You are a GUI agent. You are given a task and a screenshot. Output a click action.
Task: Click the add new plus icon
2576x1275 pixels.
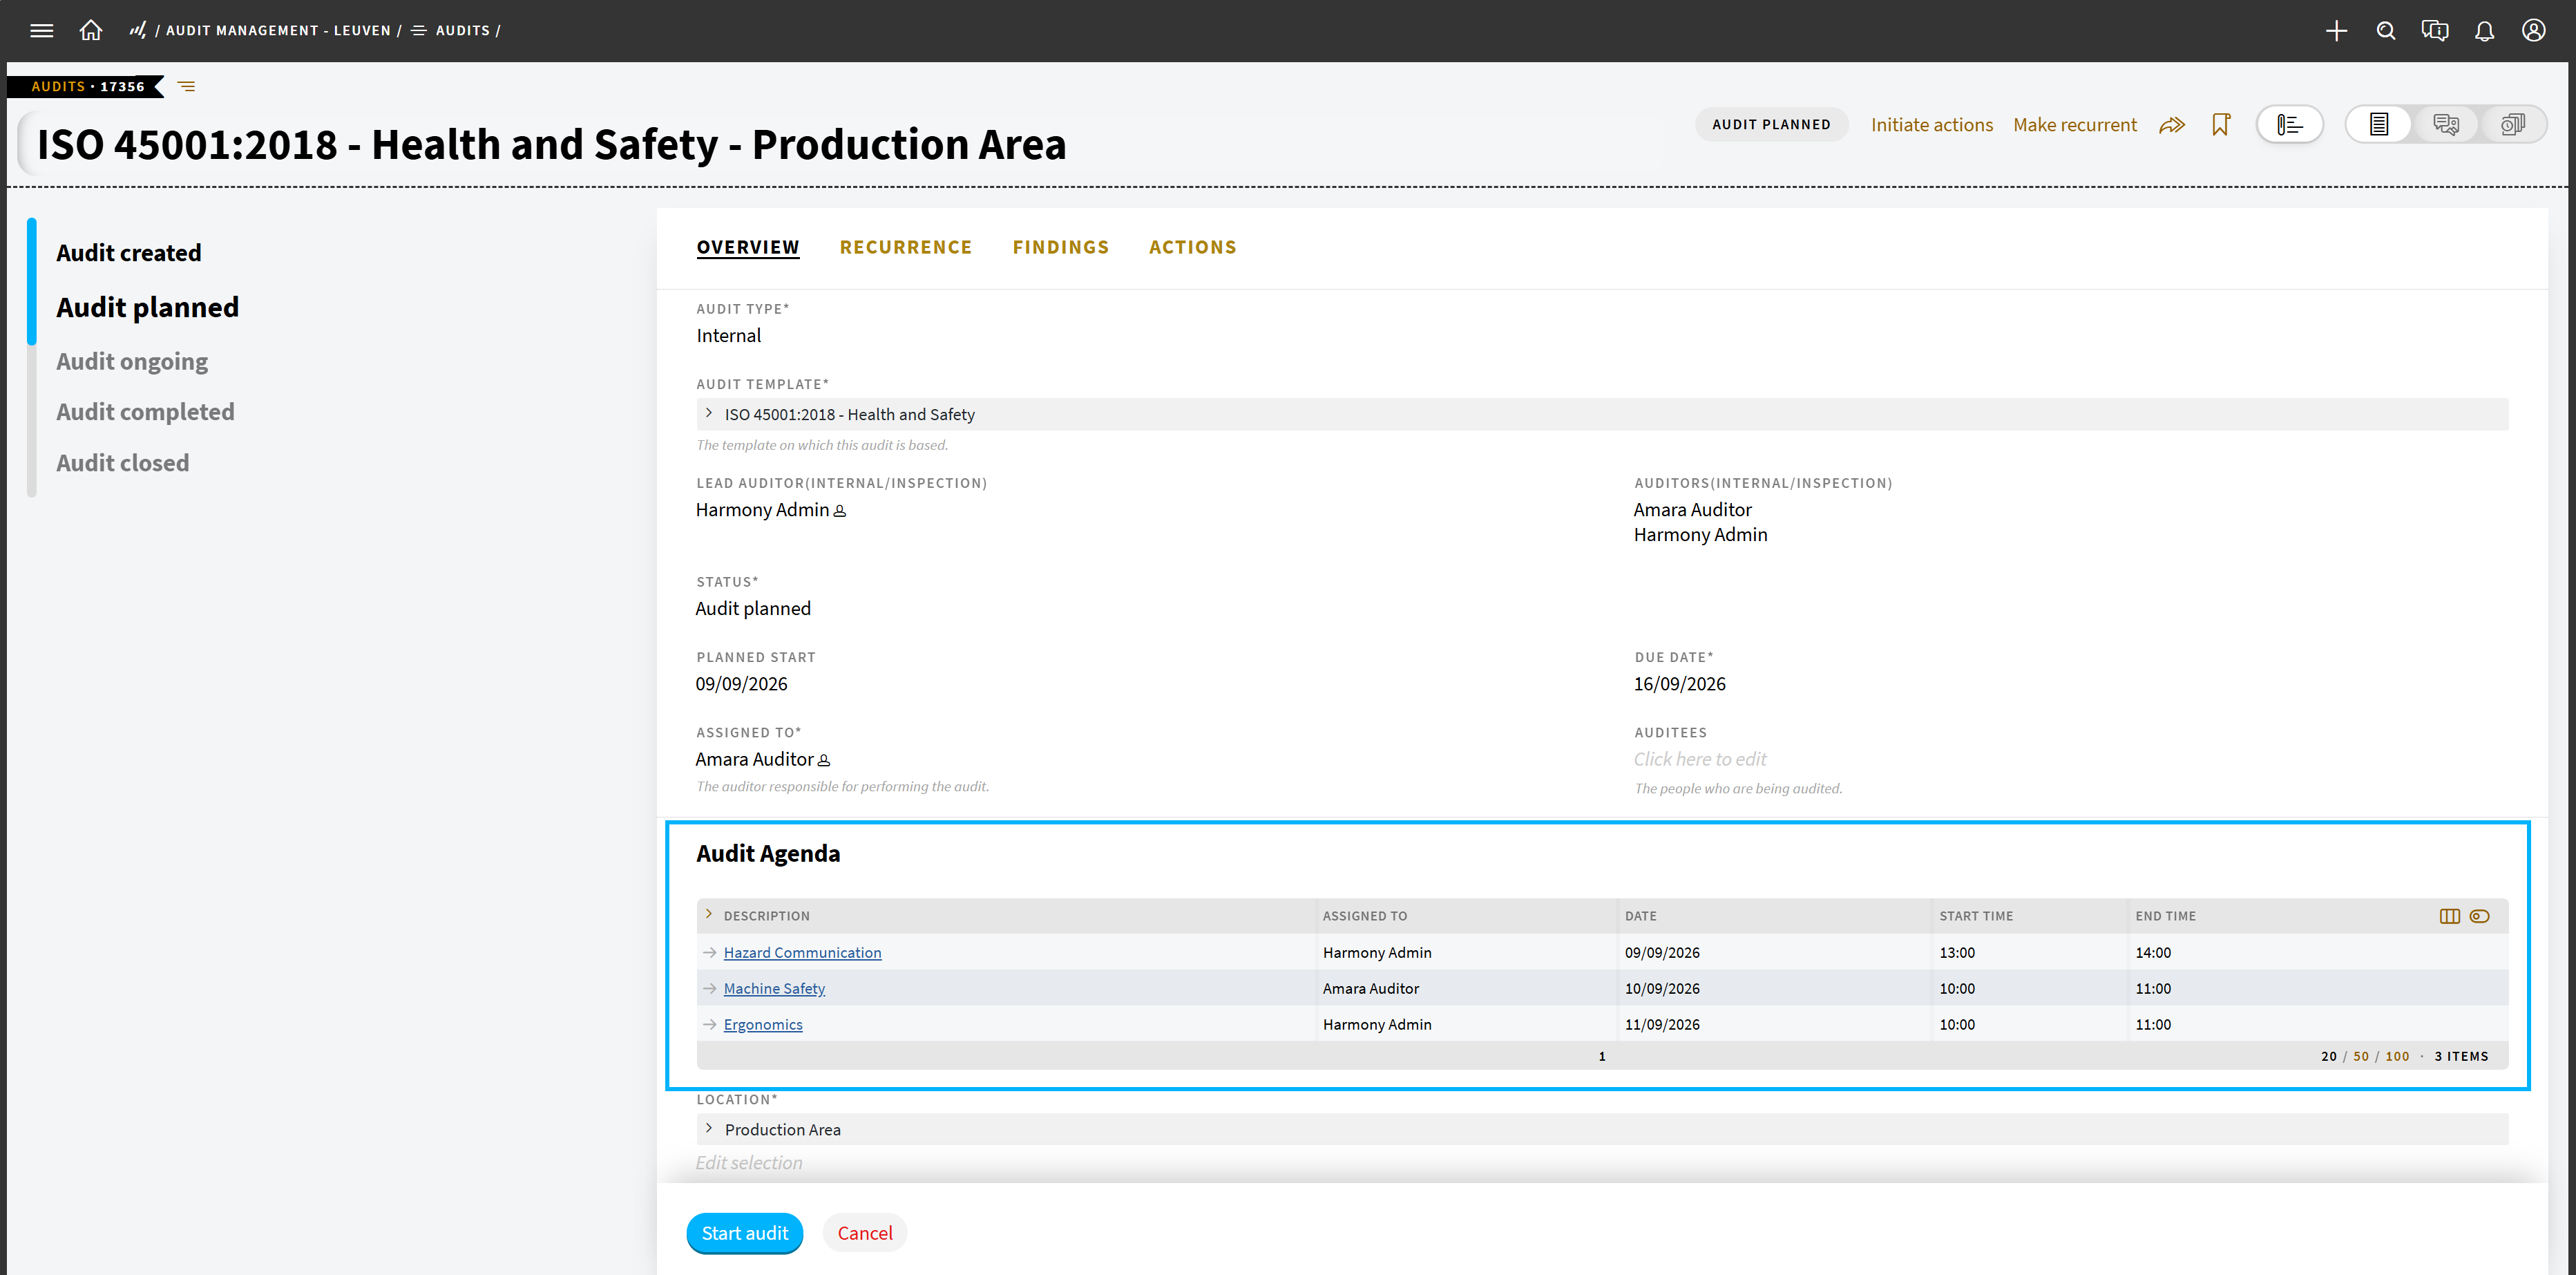click(2336, 31)
